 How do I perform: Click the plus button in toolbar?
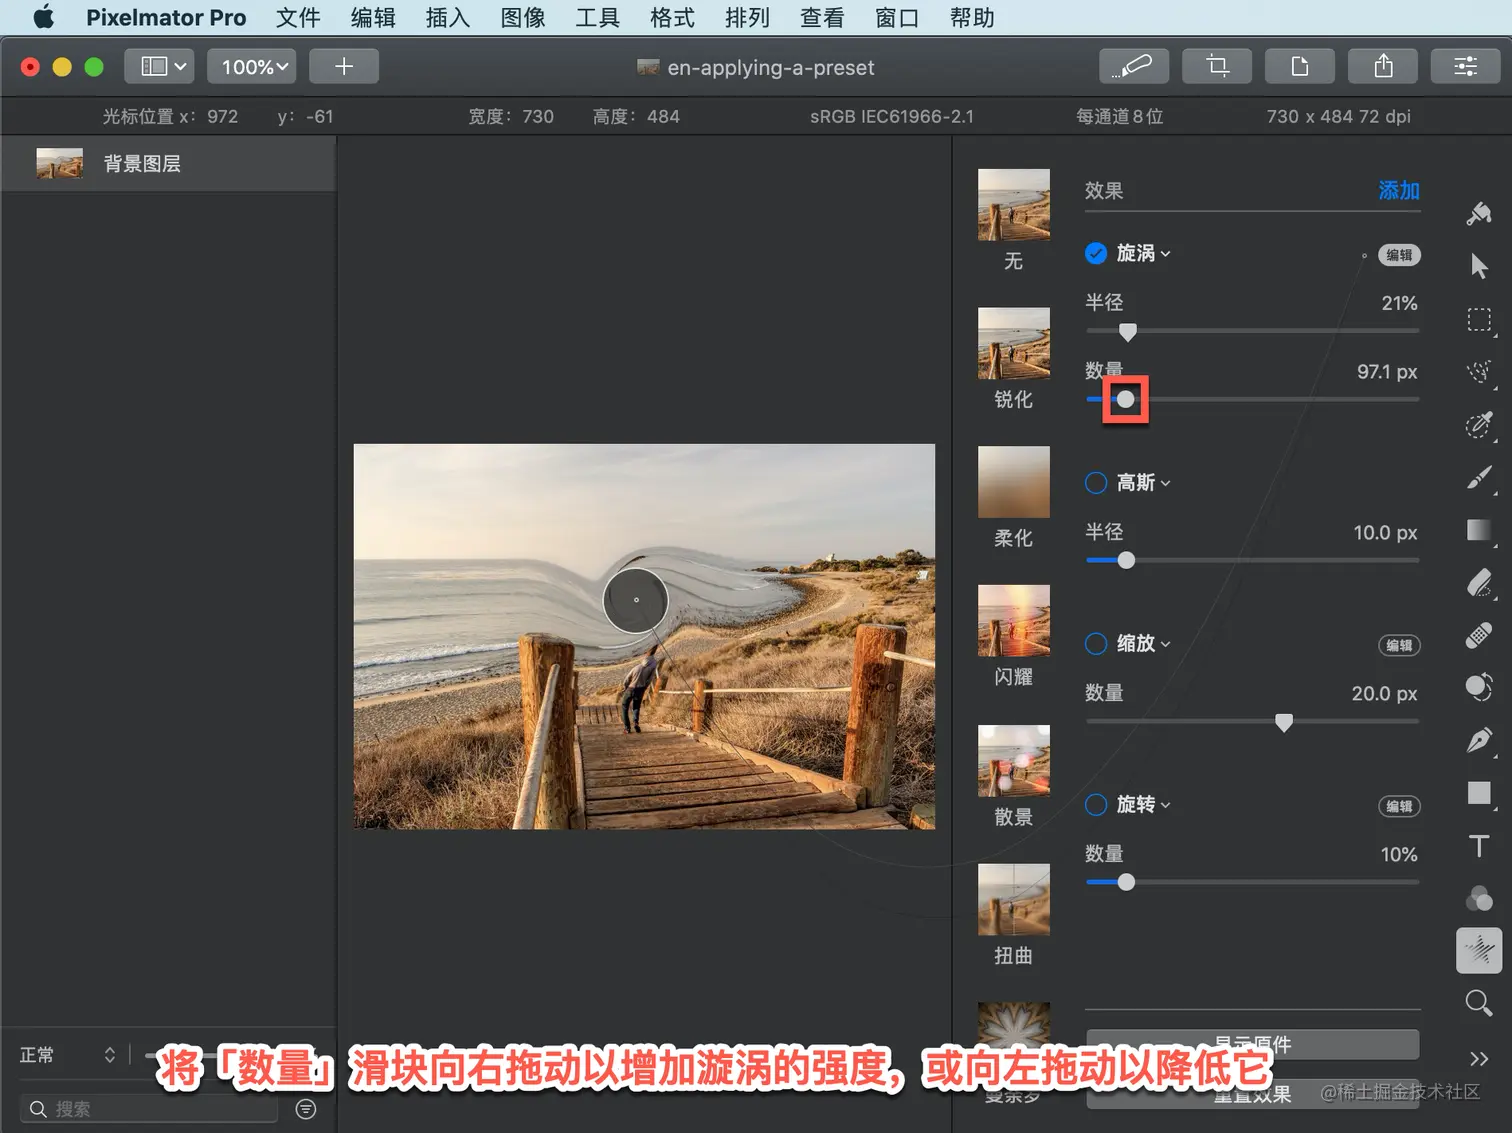pyautogui.click(x=344, y=66)
